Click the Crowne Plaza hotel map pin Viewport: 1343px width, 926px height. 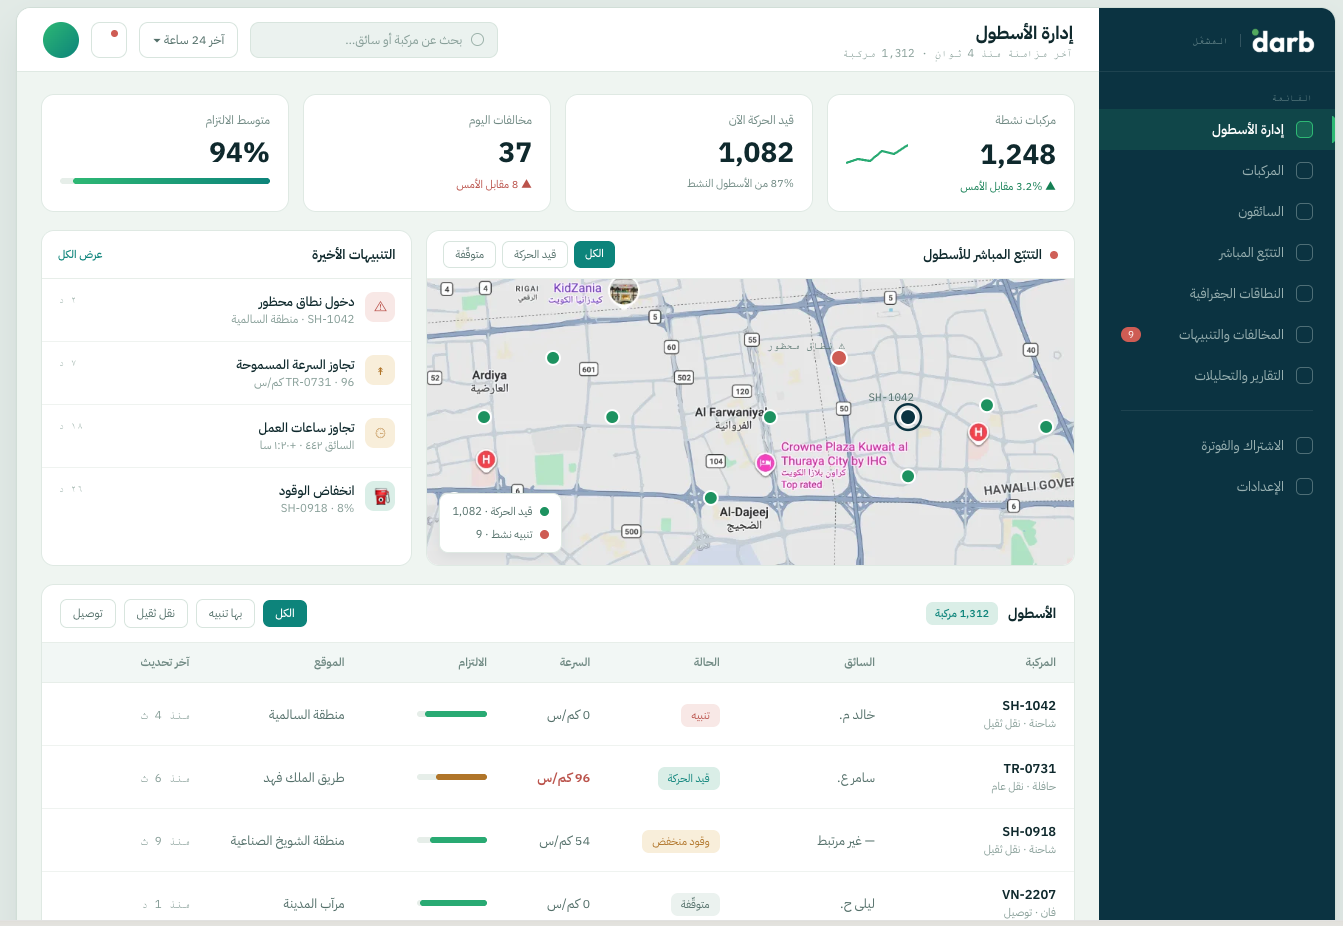pyautogui.click(x=765, y=463)
